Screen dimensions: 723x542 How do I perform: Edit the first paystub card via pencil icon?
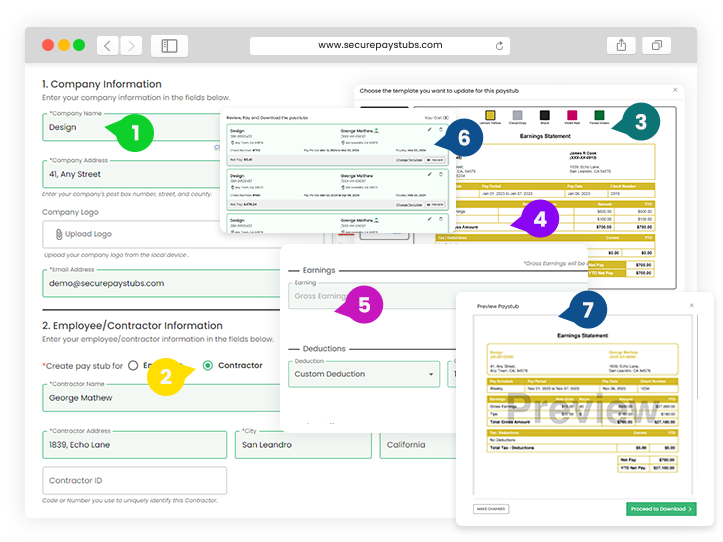point(430,130)
